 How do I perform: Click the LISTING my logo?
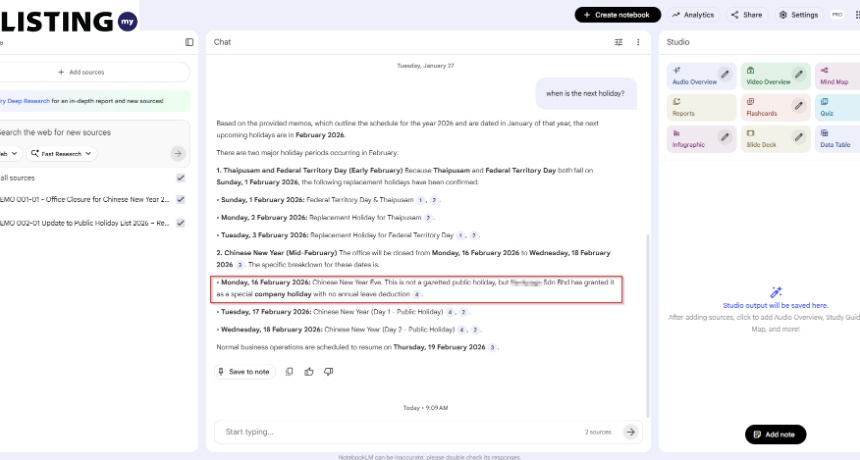69,21
